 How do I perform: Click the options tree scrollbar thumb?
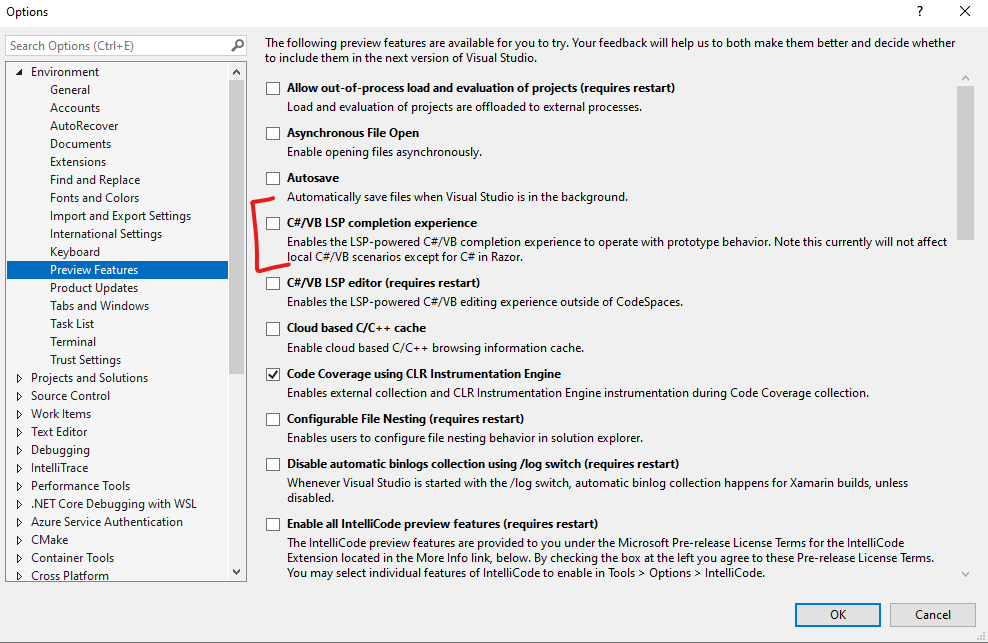point(236,228)
